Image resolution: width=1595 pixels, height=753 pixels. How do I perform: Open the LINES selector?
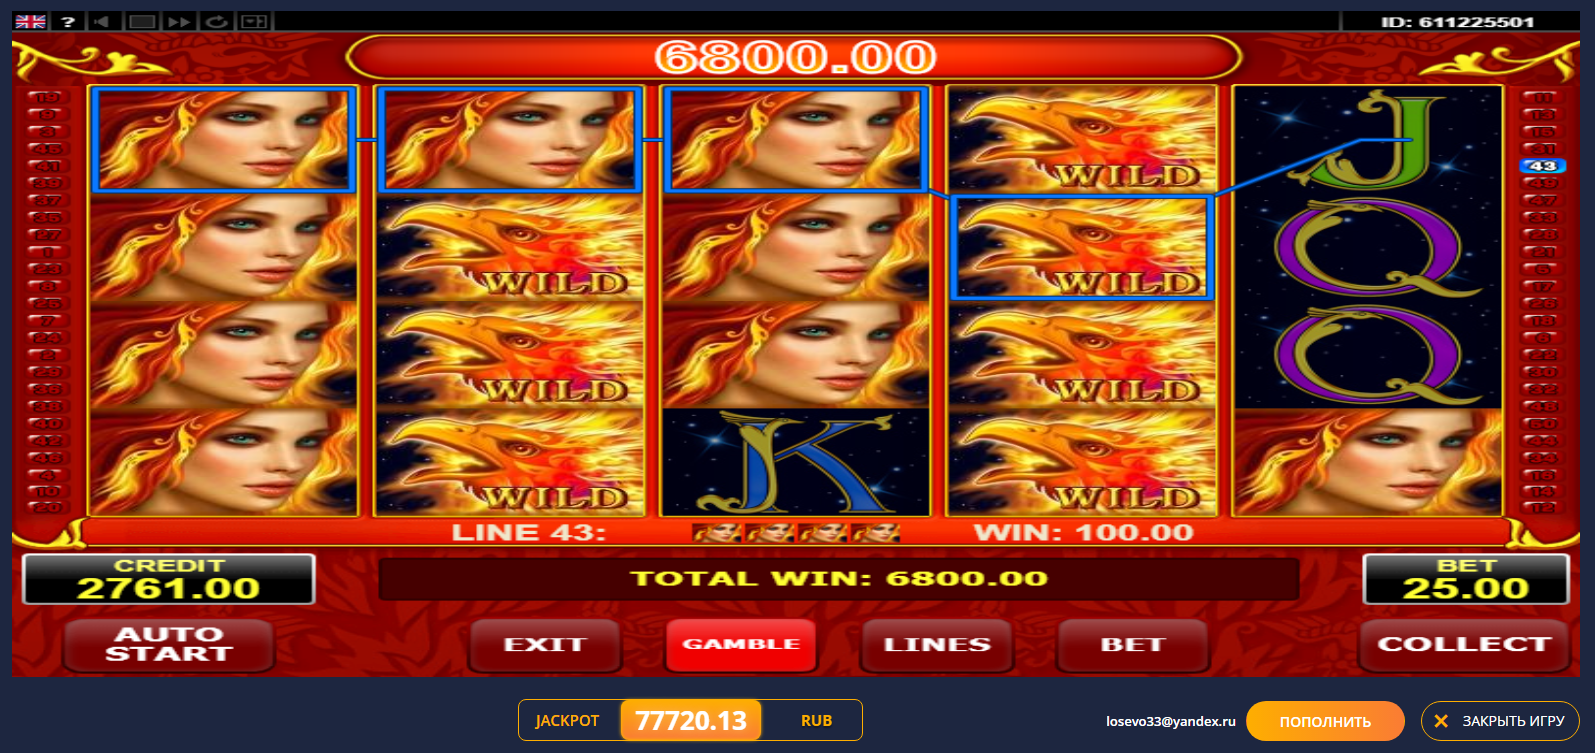[x=937, y=645]
